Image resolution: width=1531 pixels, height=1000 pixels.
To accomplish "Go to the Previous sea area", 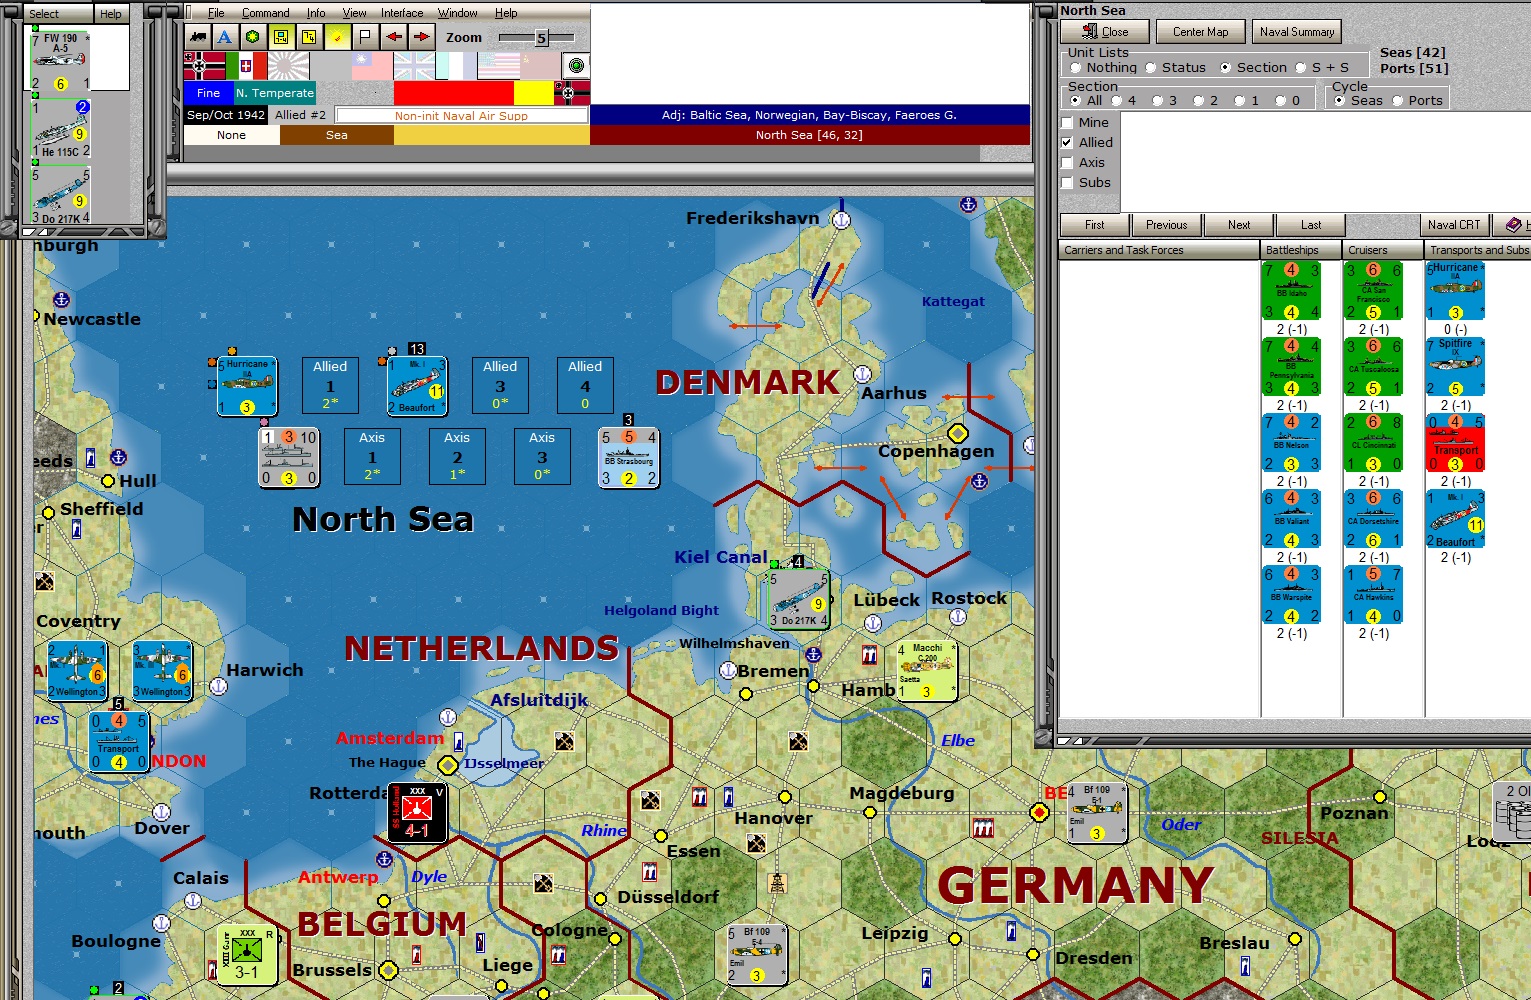I will (x=1167, y=225).
